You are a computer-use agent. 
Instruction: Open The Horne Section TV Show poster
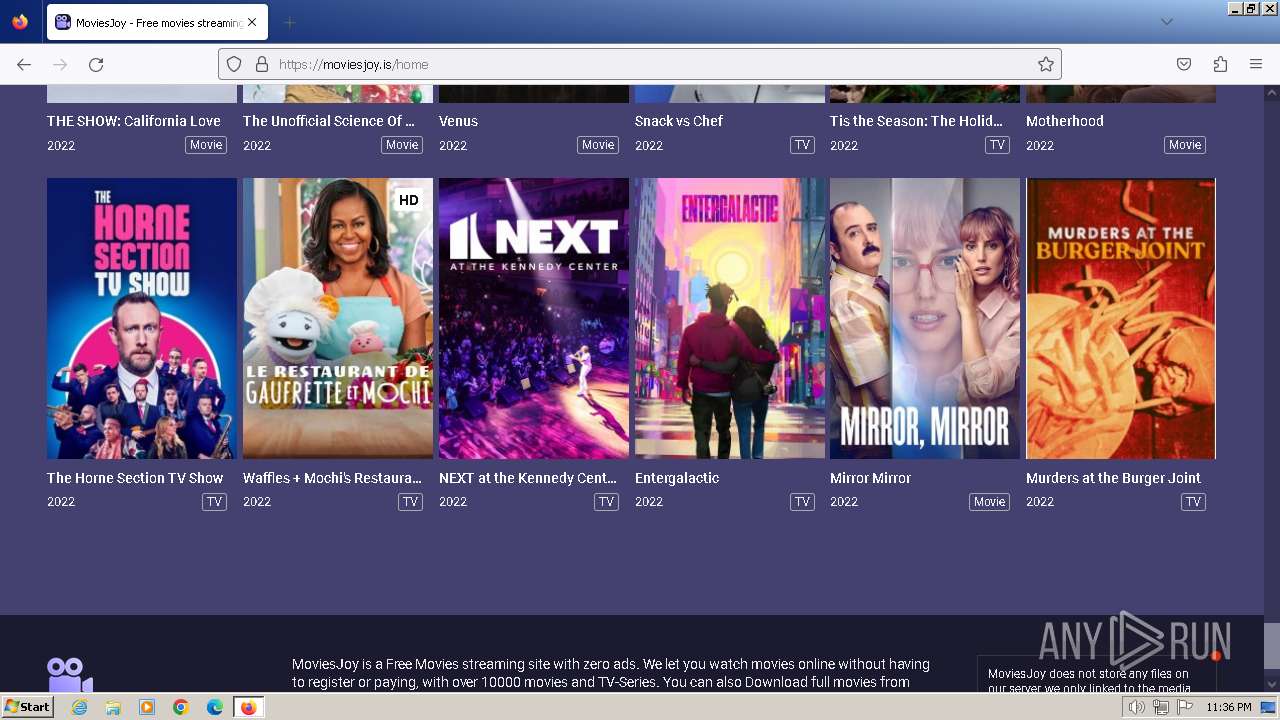pos(142,318)
